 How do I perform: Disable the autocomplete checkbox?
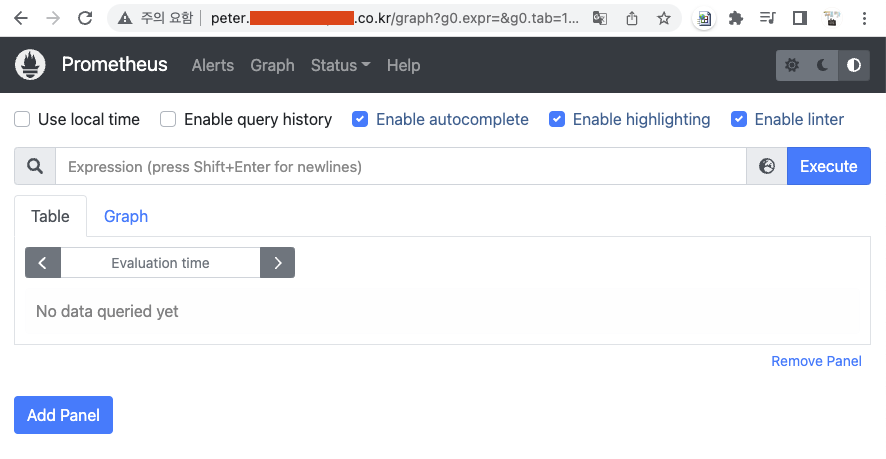click(x=360, y=119)
